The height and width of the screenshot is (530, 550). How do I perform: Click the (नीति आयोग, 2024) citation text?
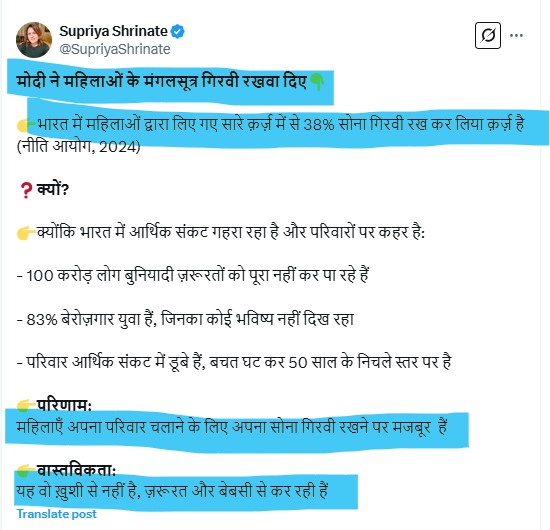tap(79, 146)
